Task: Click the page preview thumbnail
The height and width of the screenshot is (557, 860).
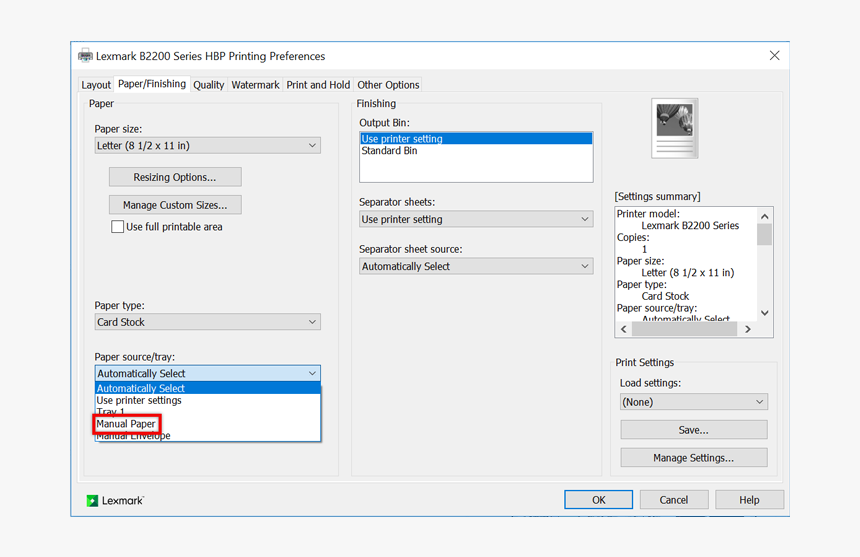Action: pos(674,128)
